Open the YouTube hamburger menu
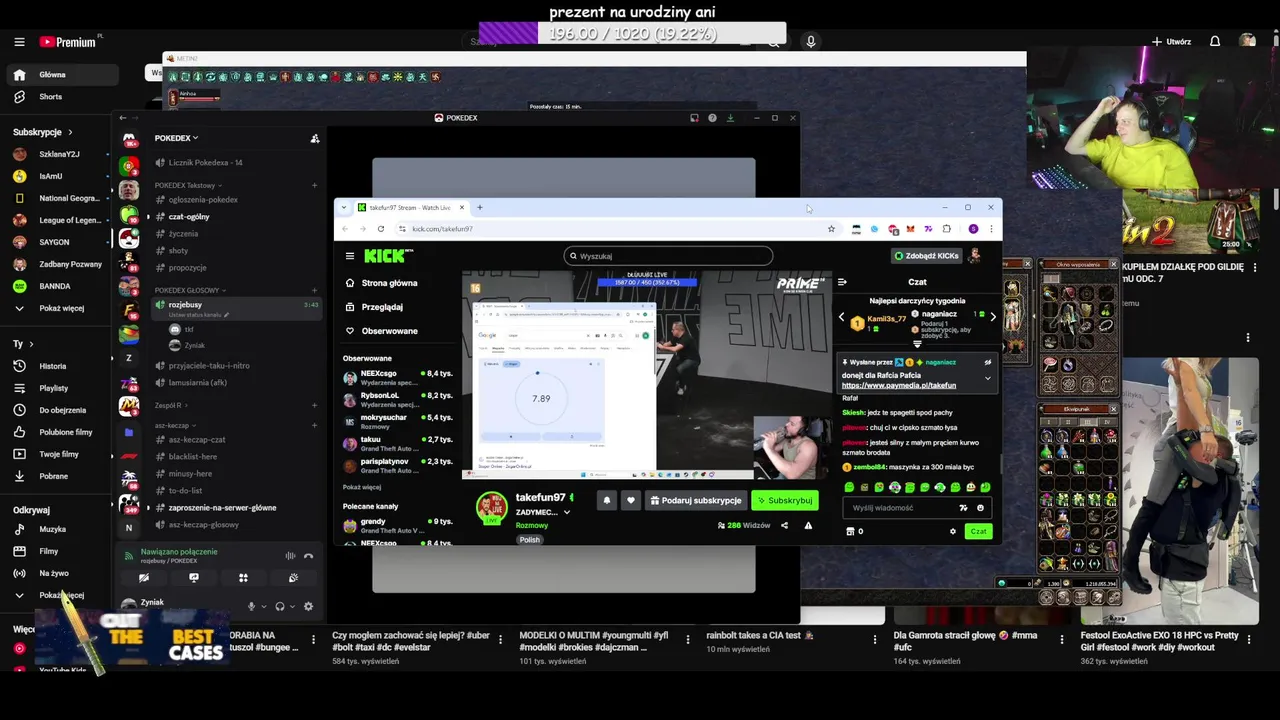 point(19,42)
